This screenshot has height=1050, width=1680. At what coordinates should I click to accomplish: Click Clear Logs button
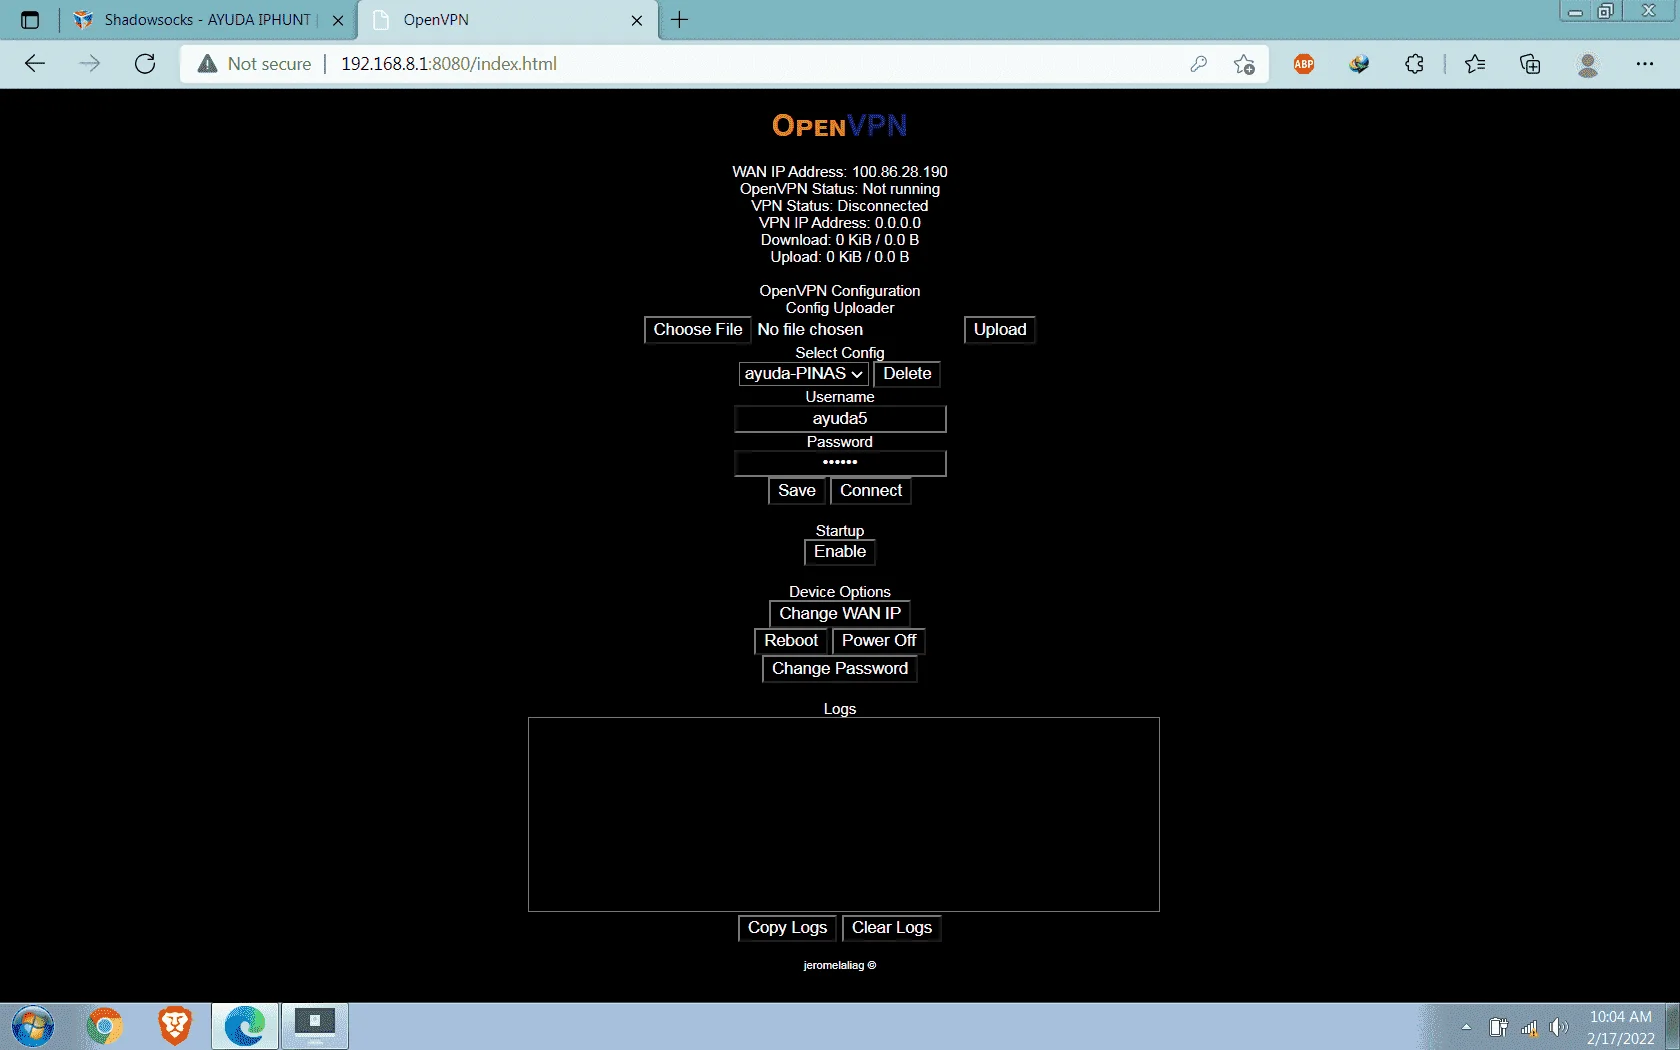click(892, 928)
